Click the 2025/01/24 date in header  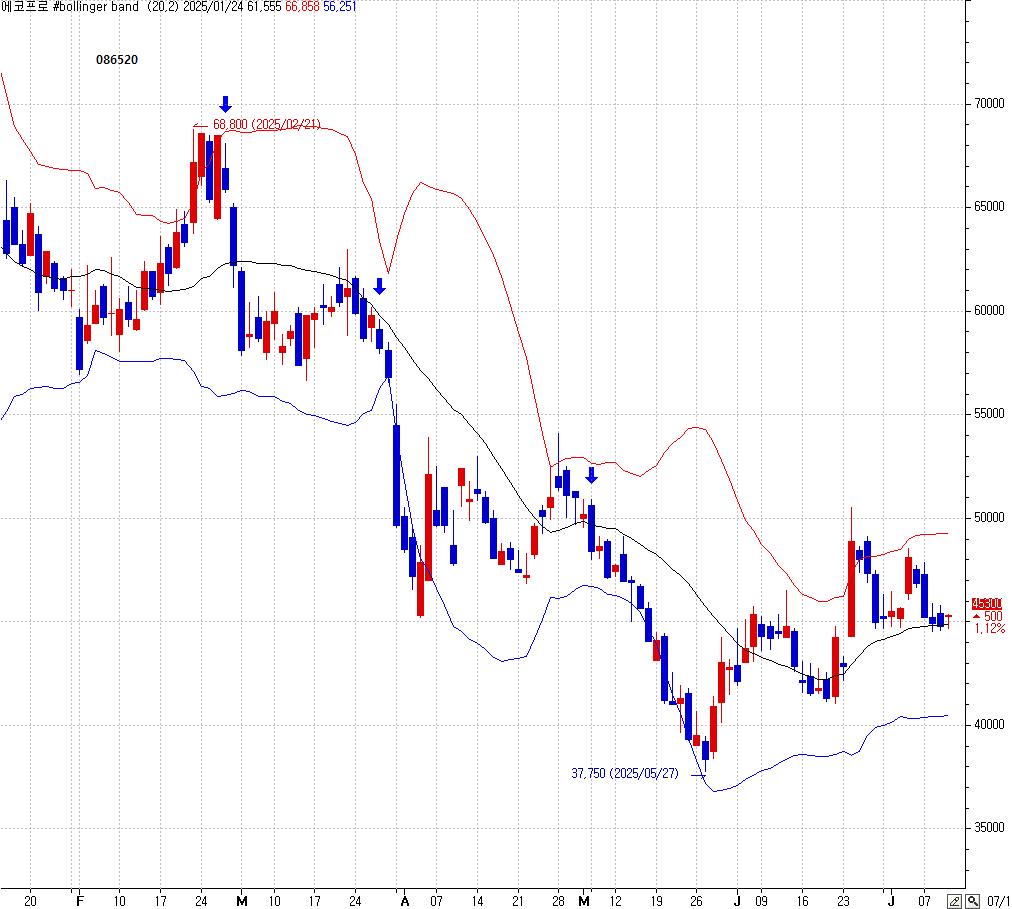[213, 6]
